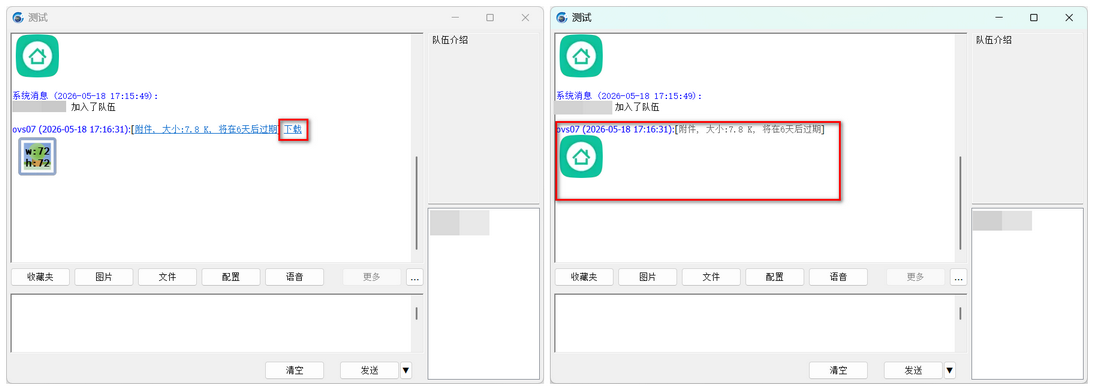Expand send options arrow in right window

pyautogui.click(x=950, y=370)
